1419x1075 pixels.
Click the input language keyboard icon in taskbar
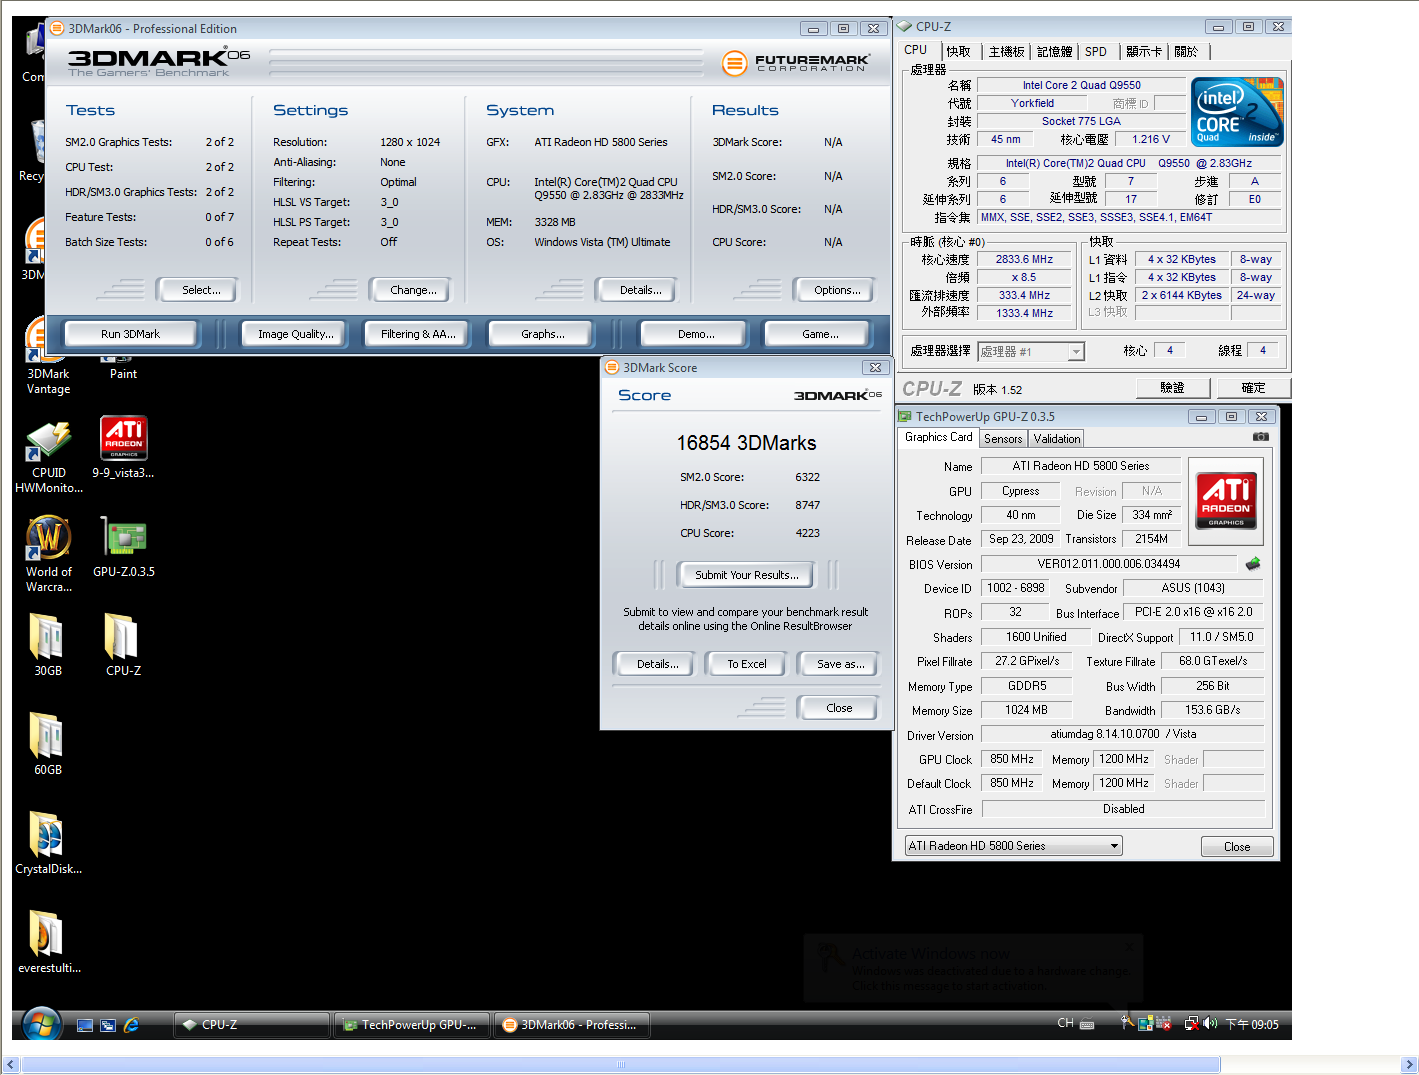(x=1087, y=1024)
